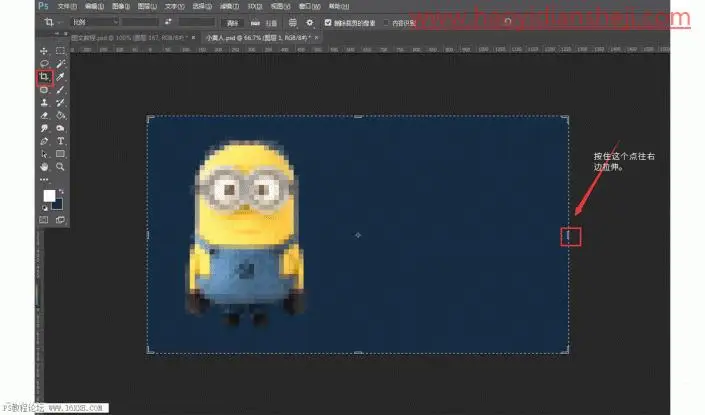
Task: Open the 文字(Y) menu
Action: coord(174,6)
